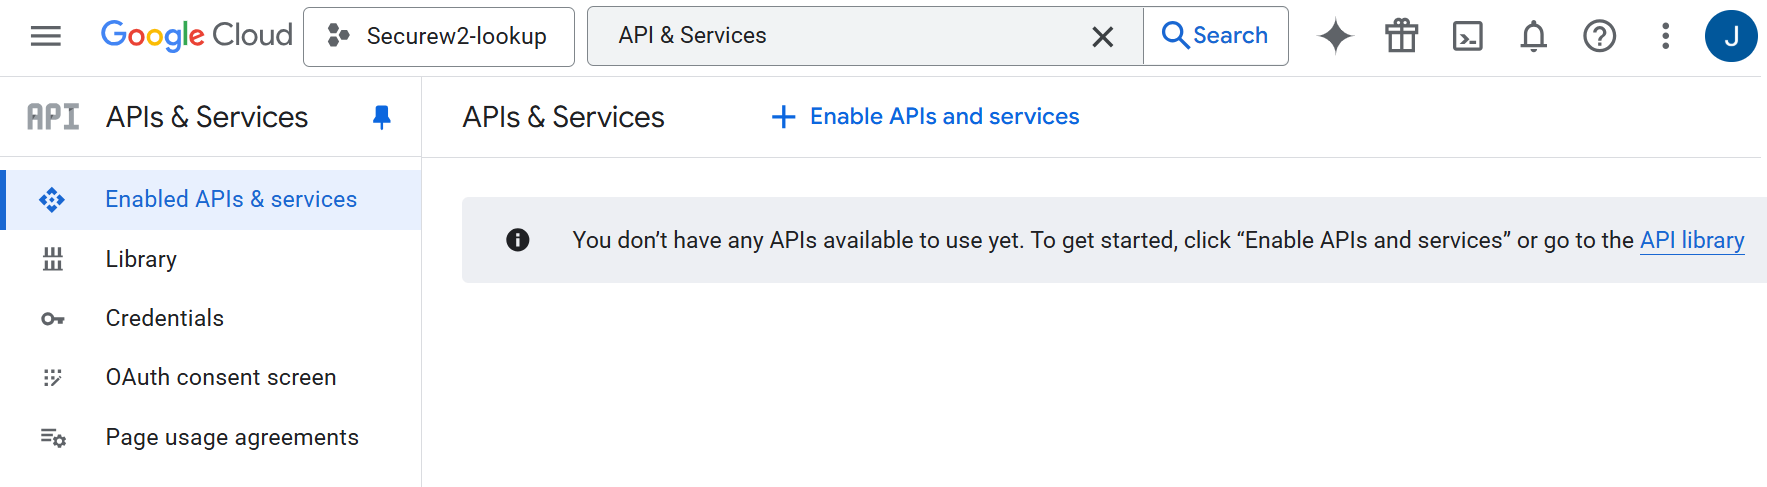
Task: Click the Search button
Action: [x=1215, y=36]
